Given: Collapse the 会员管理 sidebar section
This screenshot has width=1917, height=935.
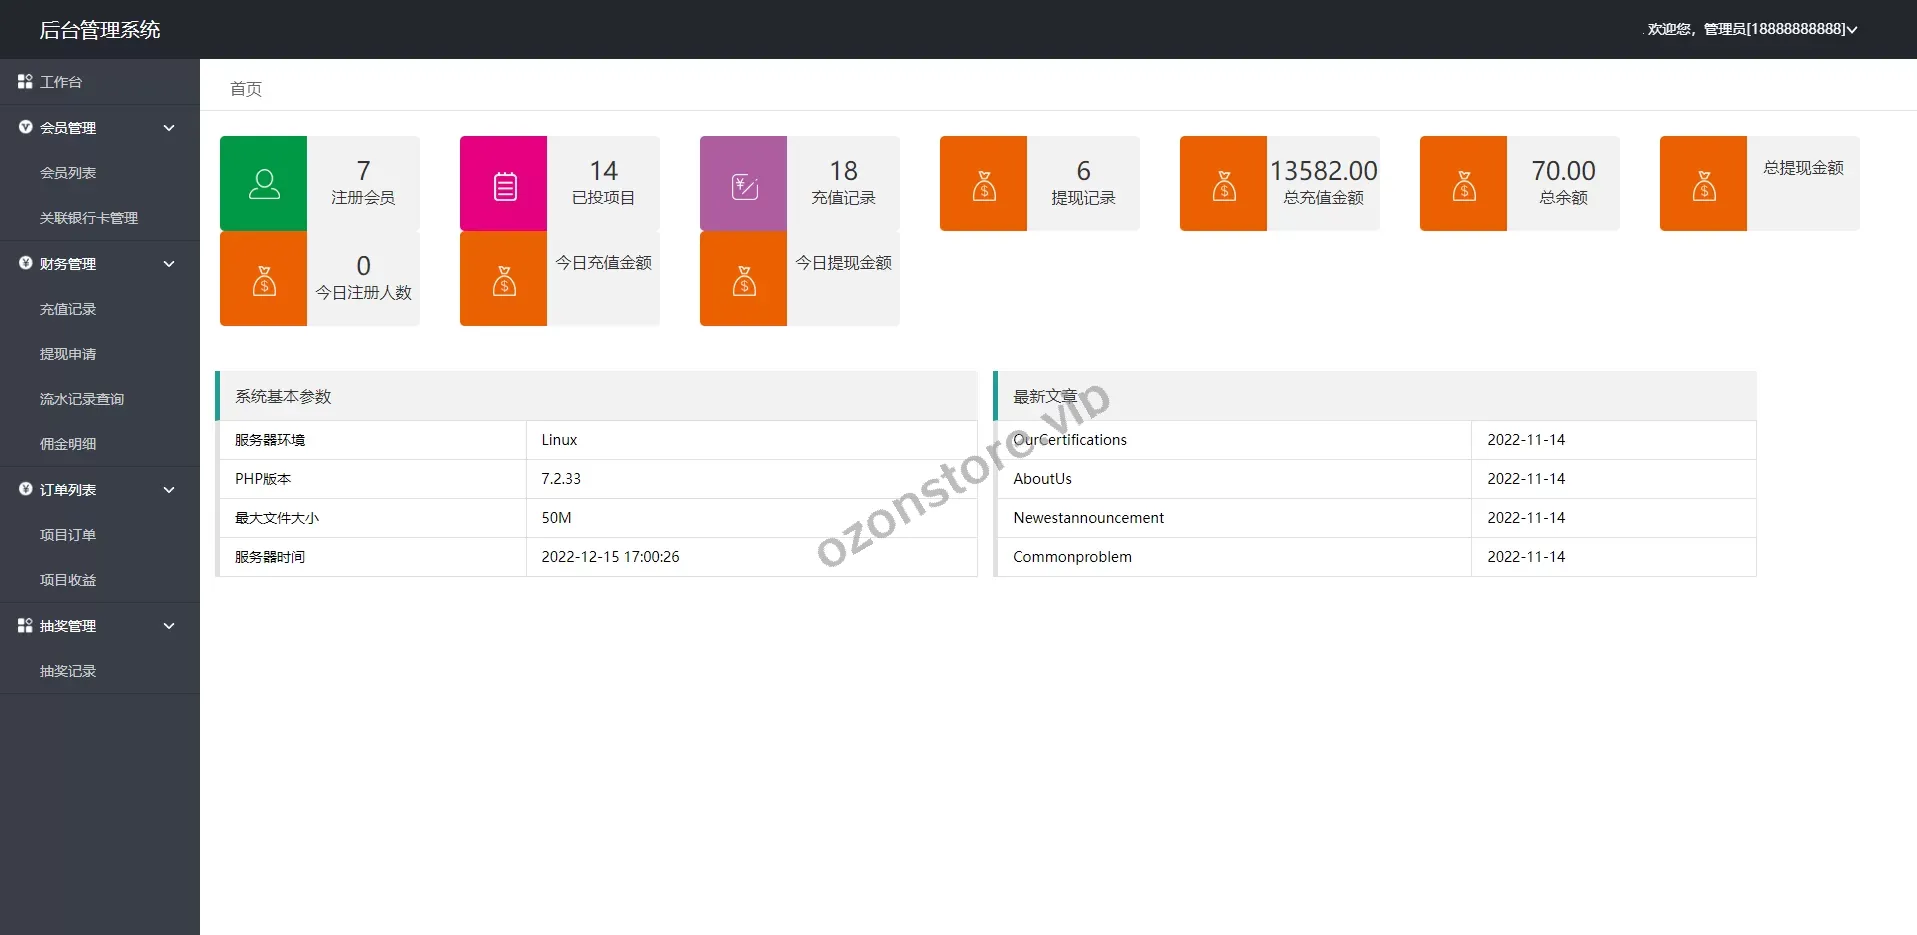Looking at the screenshot, I should click(169, 128).
